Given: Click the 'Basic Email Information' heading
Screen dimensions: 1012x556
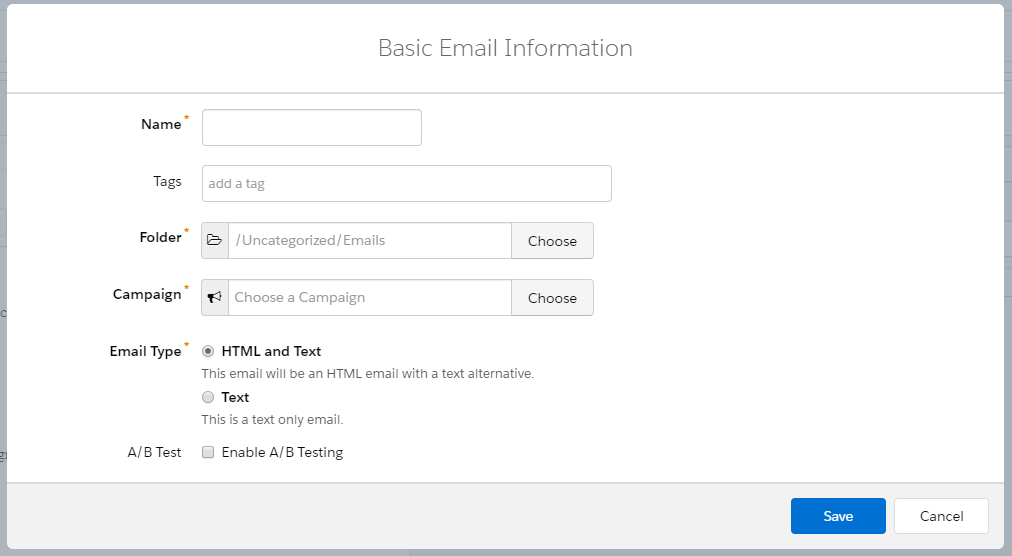Looking at the screenshot, I should (x=505, y=48).
